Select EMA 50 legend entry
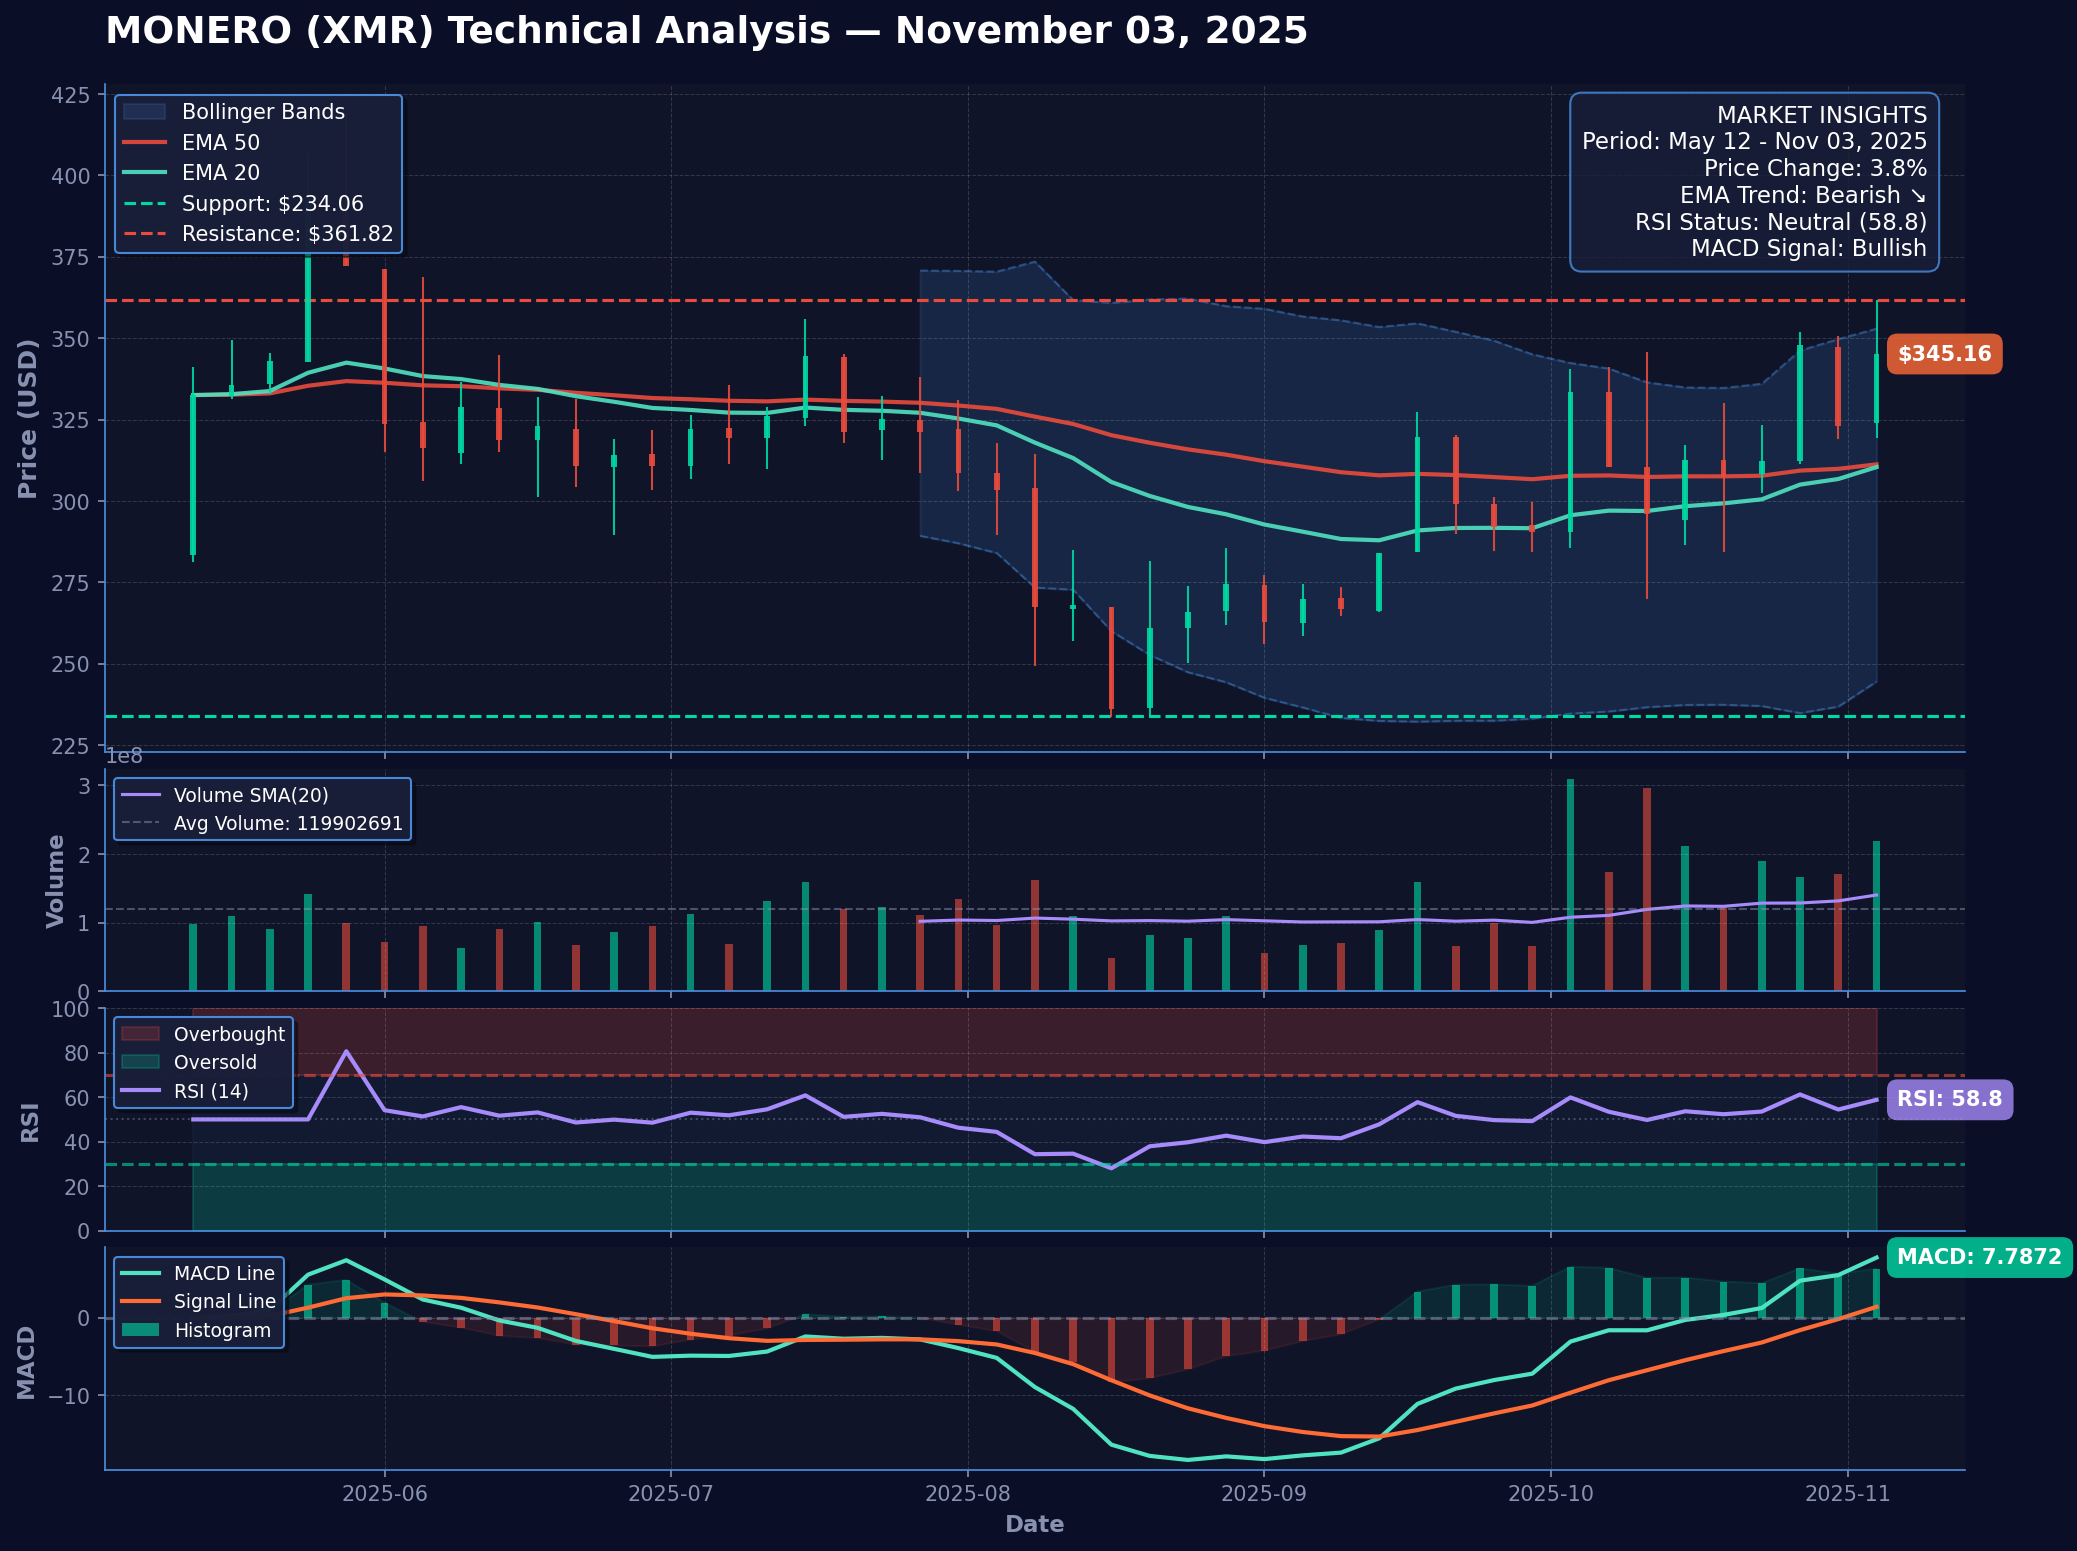This screenshot has height=1551, width=2077. pos(220,143)
